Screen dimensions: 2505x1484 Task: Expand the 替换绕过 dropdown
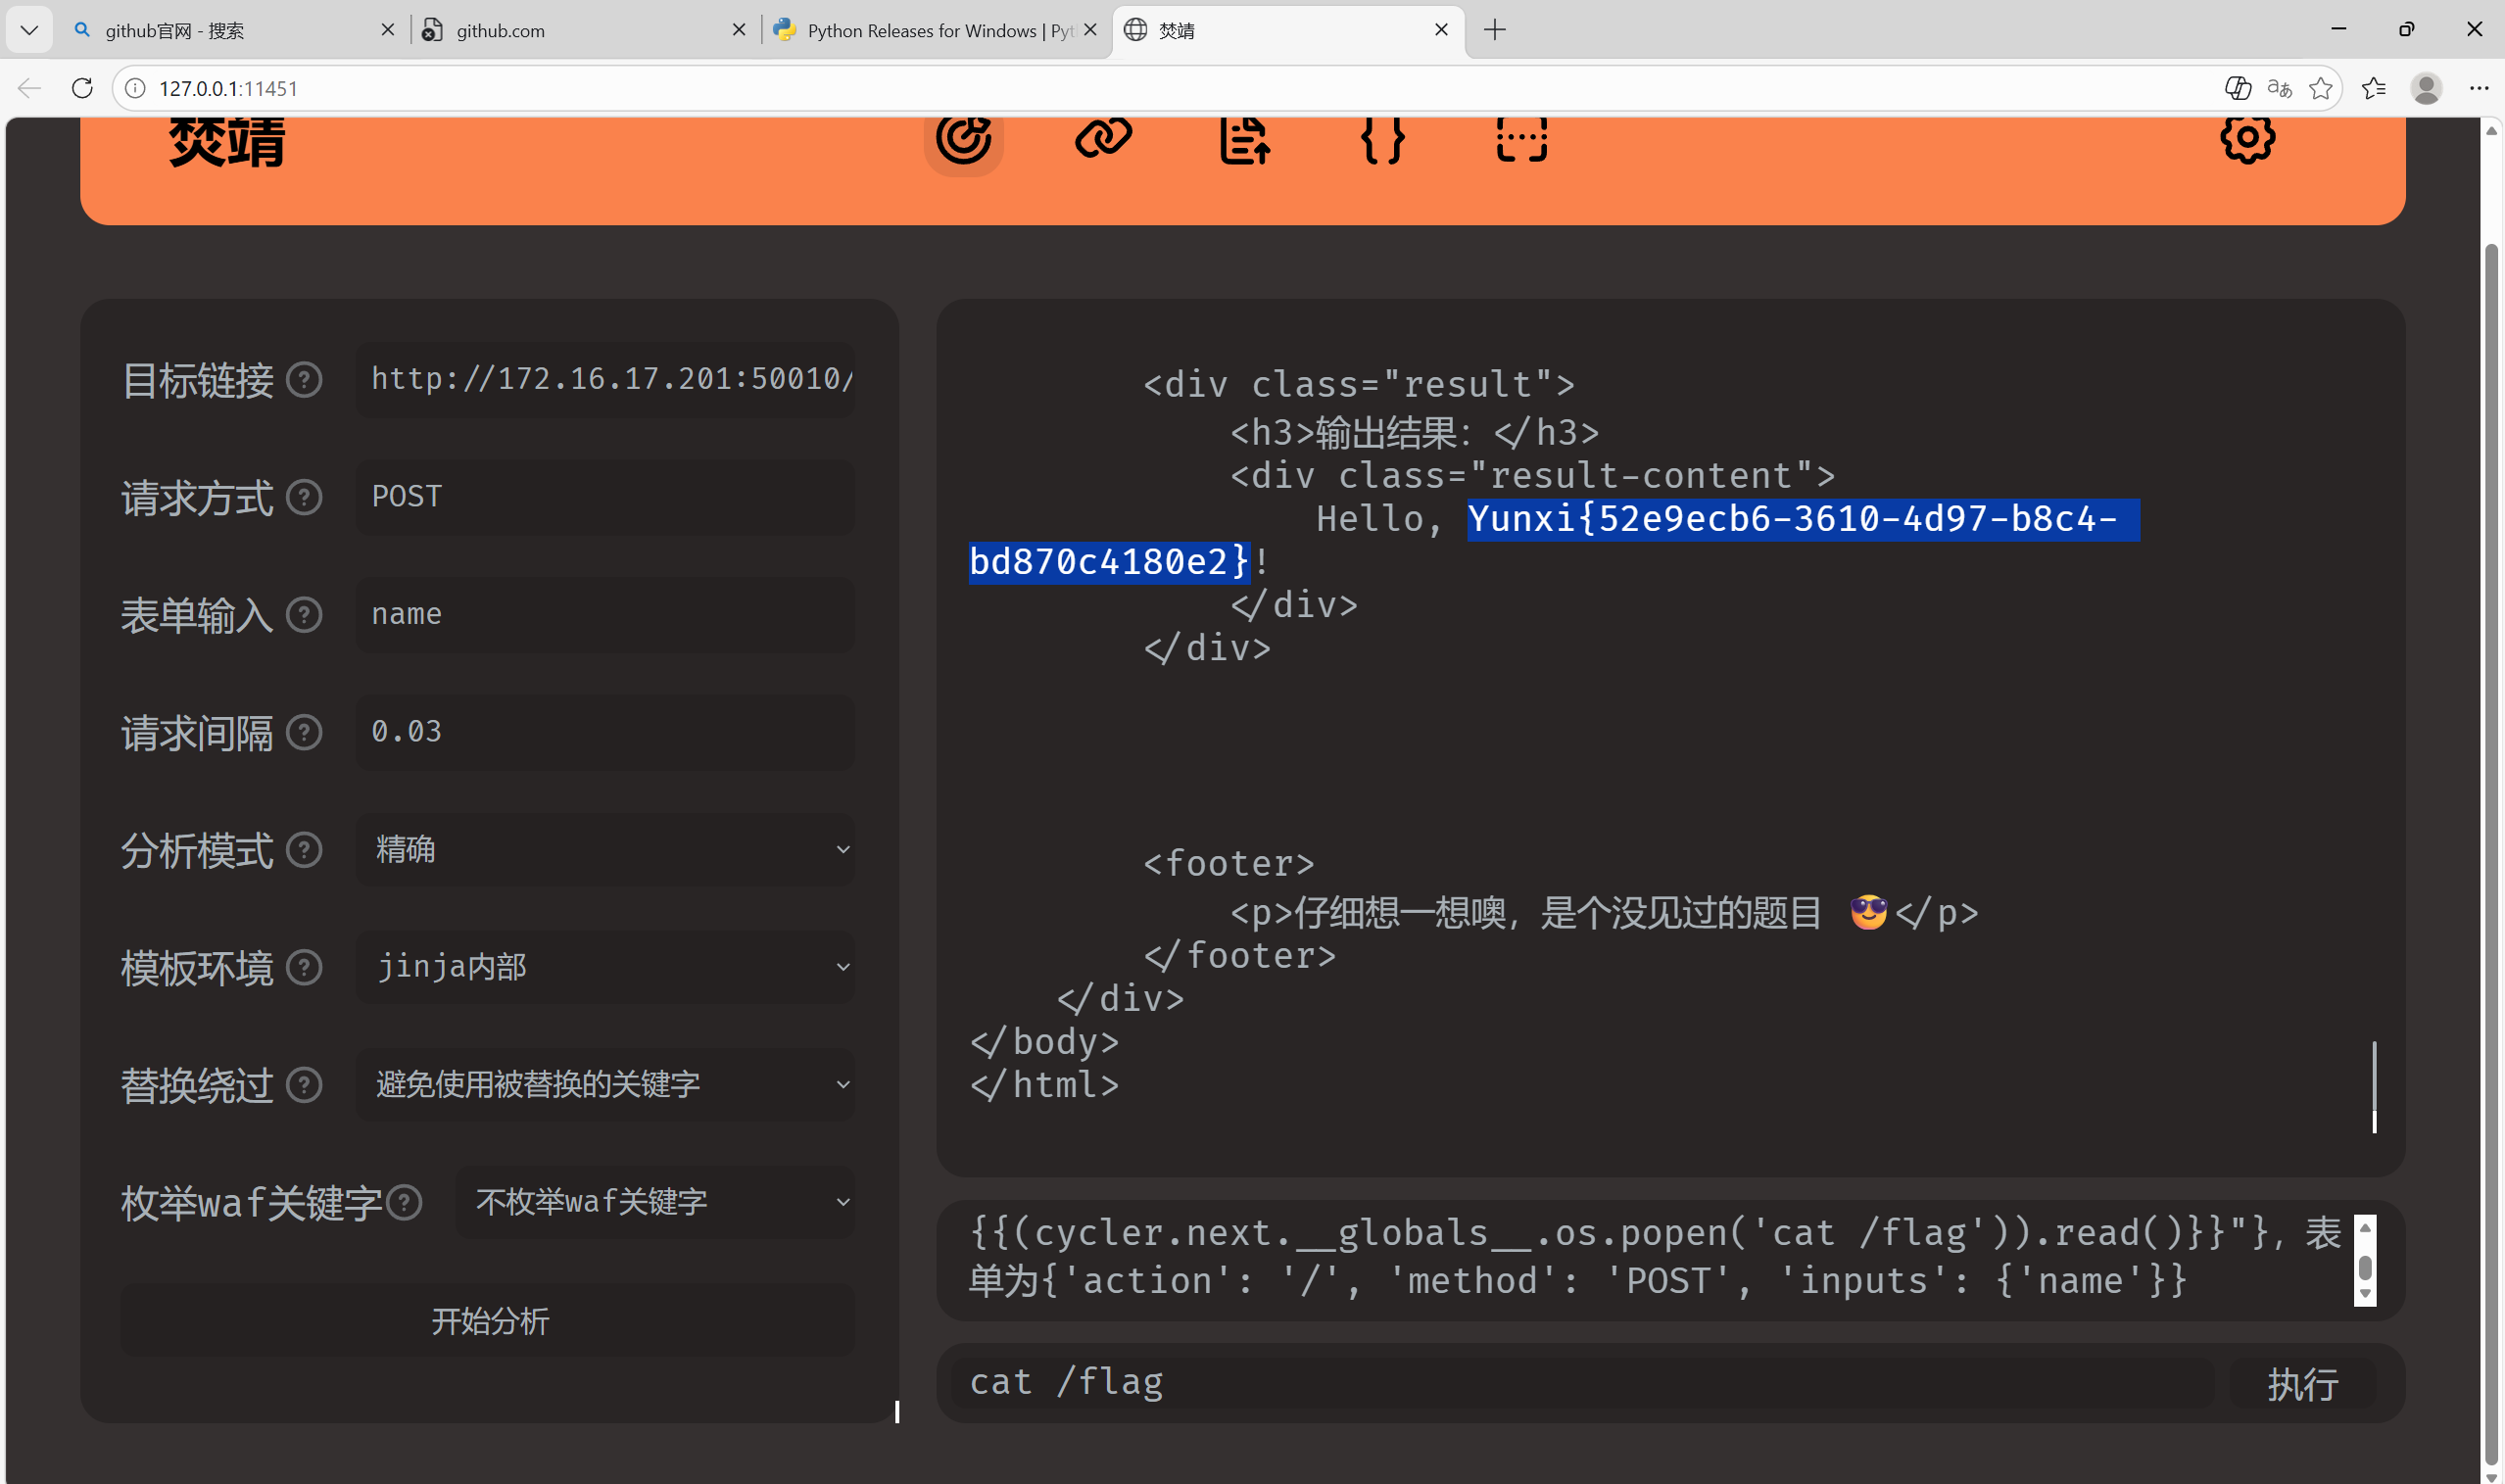pos(605,1084)
